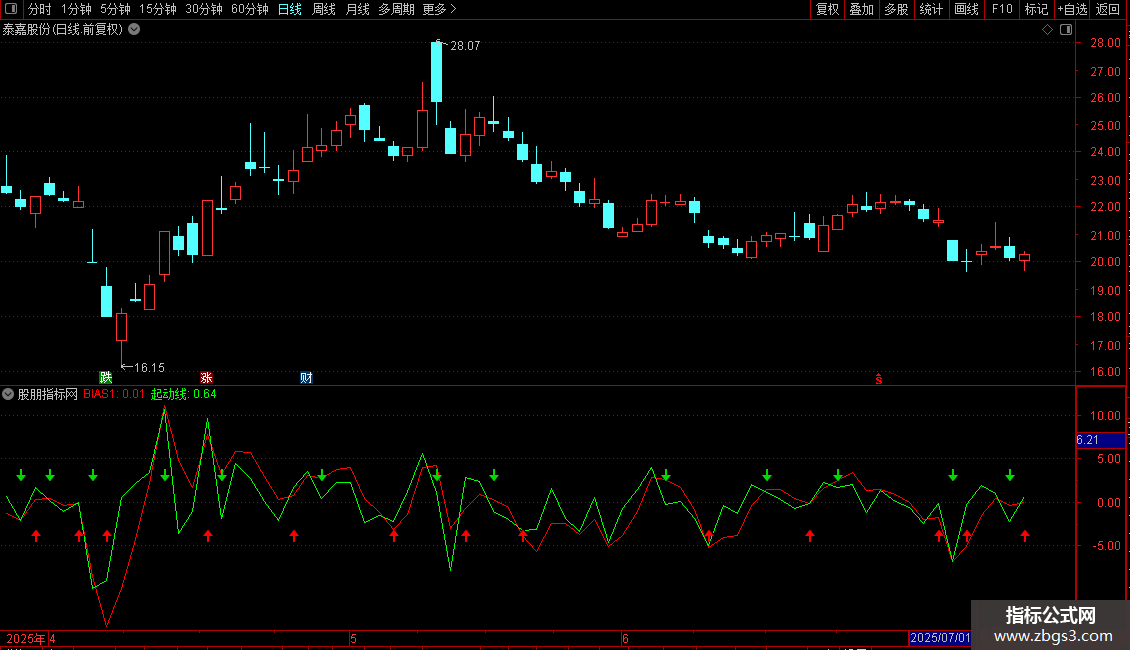Click the 股朋指标网 indicator name
This screenshot has width=1130, height=650.
pos(48,394)
